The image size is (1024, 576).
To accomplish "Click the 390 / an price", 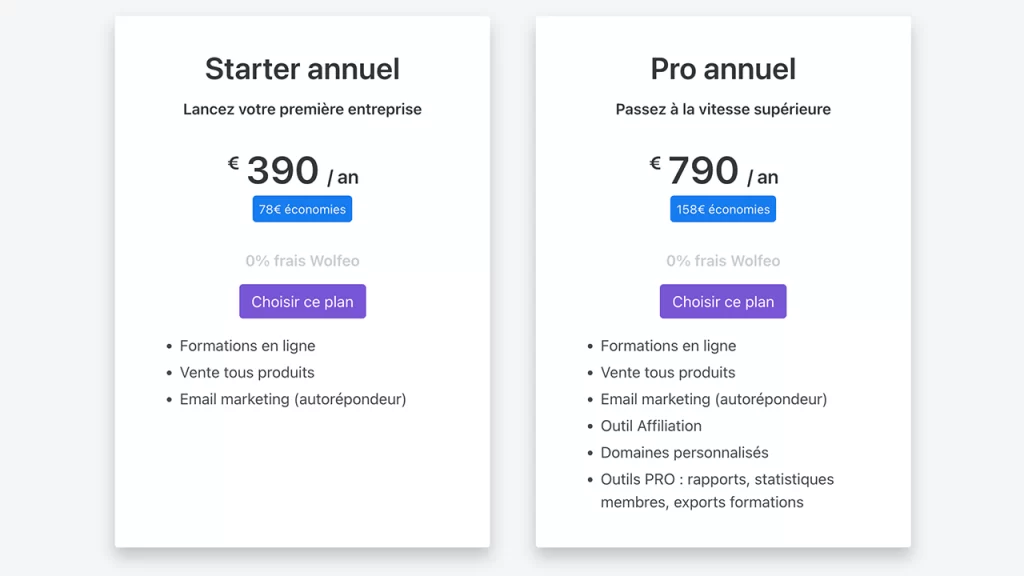I will pos(302,170).
